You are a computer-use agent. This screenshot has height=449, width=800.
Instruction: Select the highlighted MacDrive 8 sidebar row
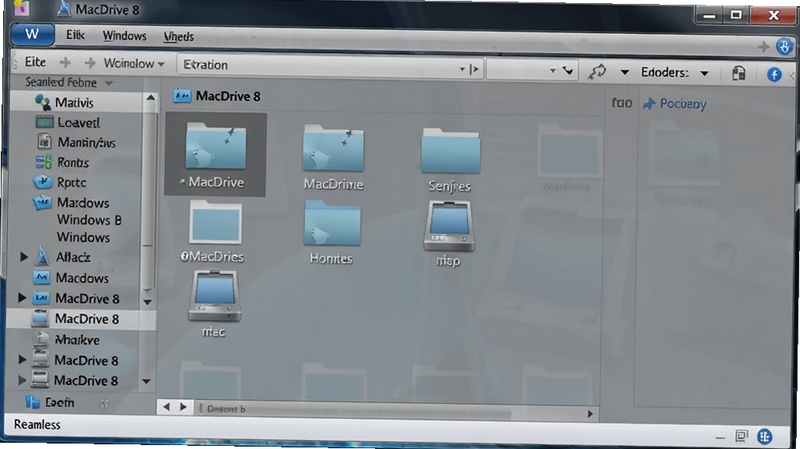click(81, 319)
